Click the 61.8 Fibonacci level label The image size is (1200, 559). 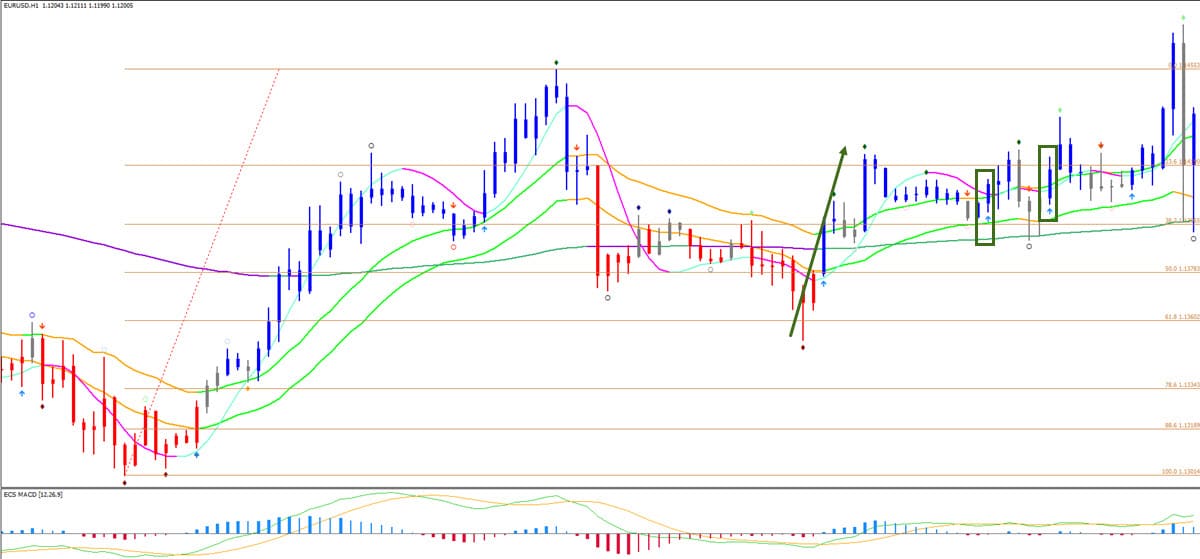(1181, 317)
